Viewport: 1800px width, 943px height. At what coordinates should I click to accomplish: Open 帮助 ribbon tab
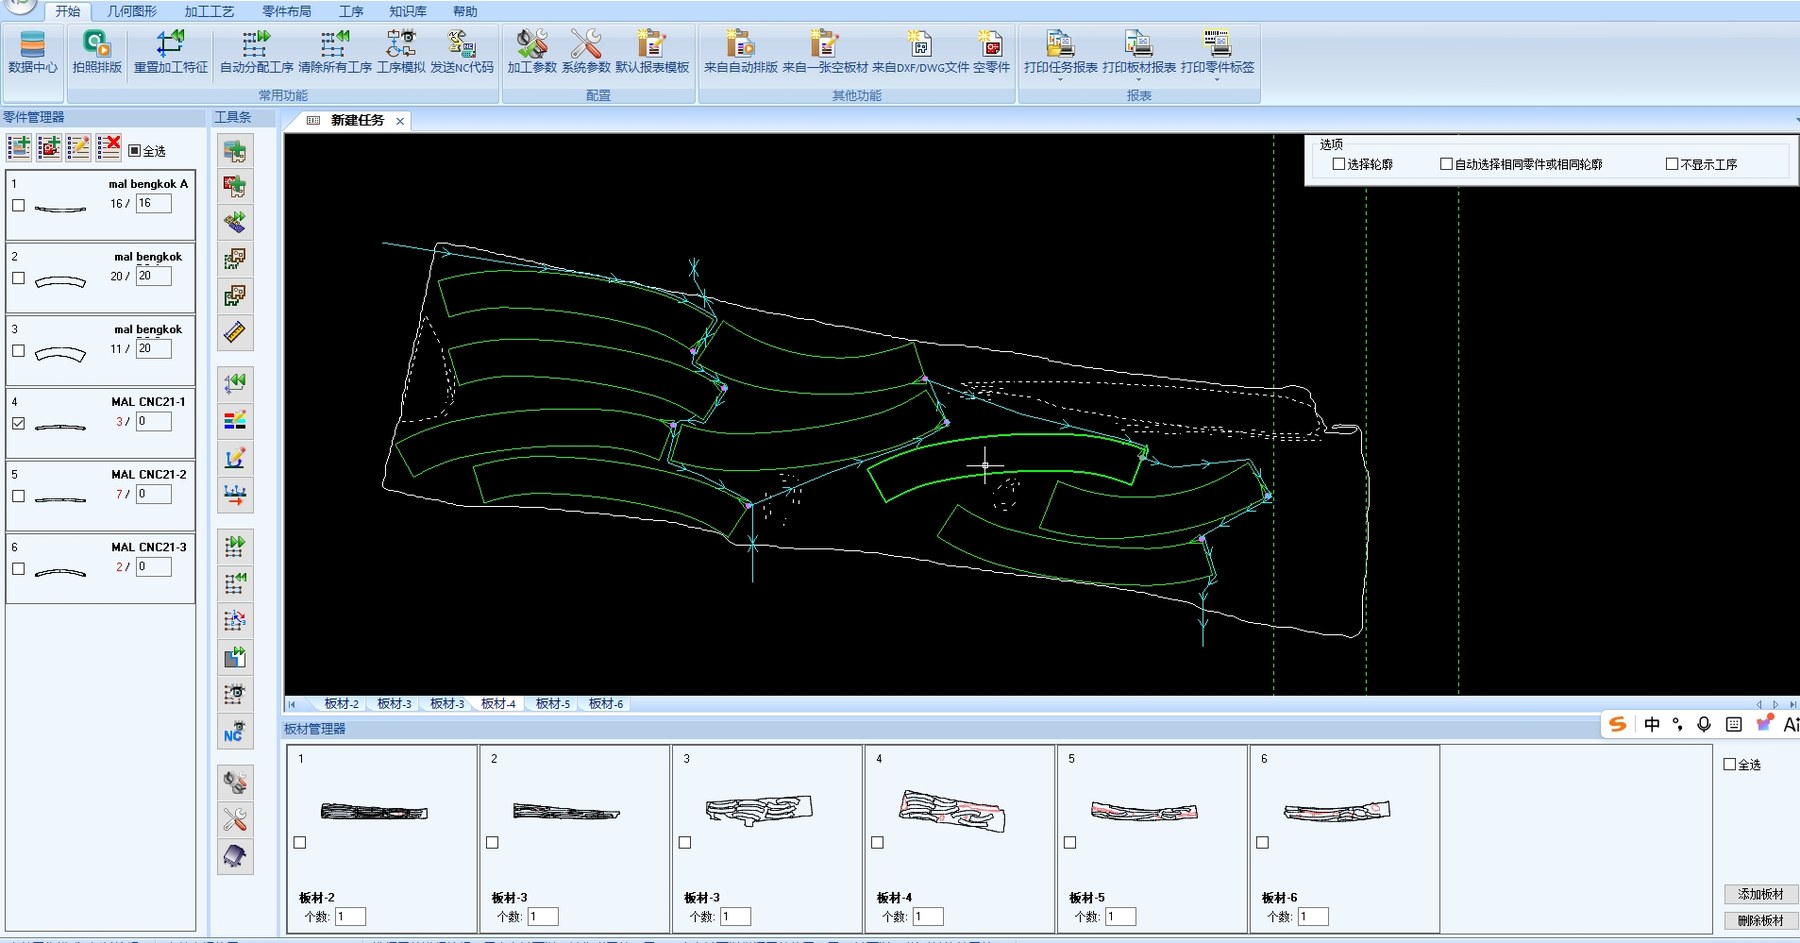[x=465, y=11]
